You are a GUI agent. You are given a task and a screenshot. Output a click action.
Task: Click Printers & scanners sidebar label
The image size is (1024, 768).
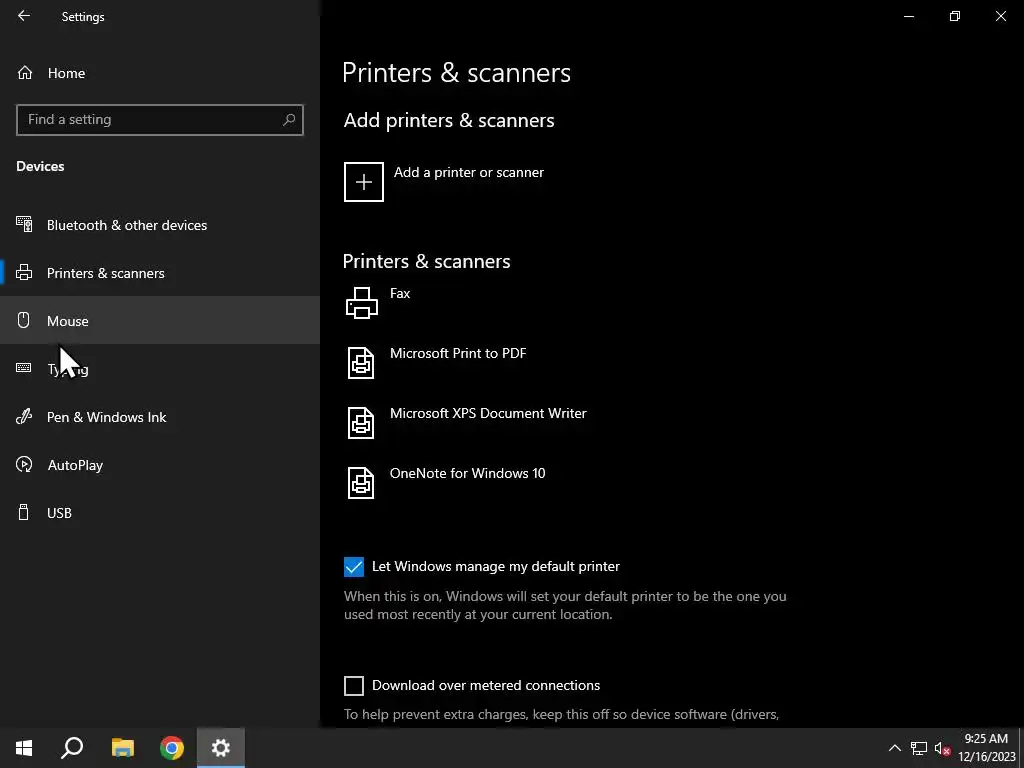click(105, 273)
